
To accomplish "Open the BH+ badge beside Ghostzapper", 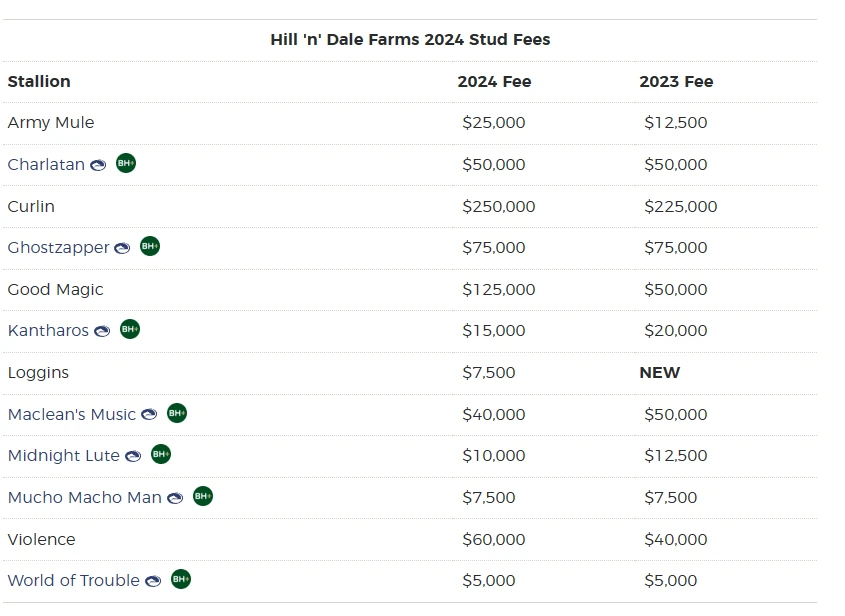I will click(x=150, y=246).
